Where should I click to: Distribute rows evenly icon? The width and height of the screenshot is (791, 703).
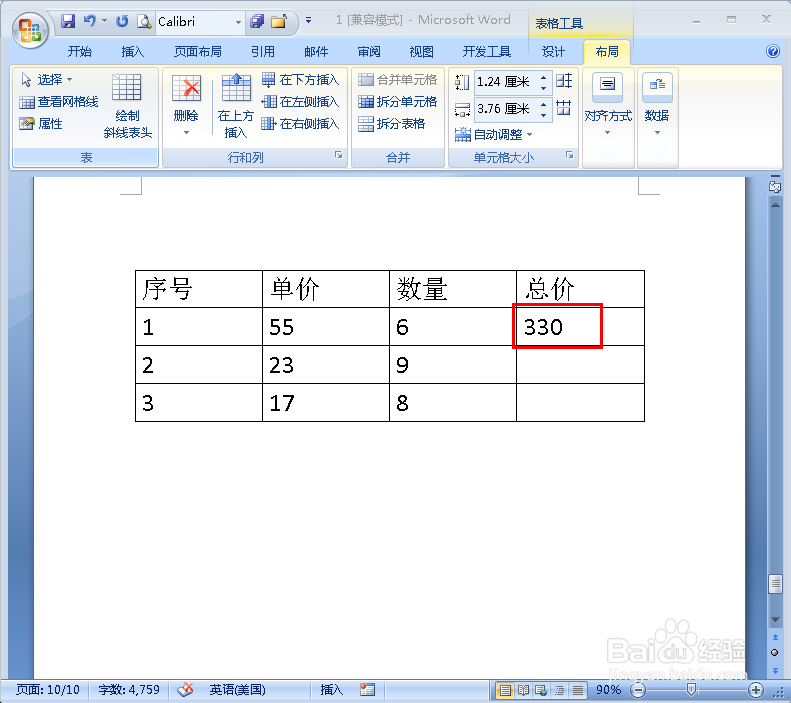[x=563, y=81]
